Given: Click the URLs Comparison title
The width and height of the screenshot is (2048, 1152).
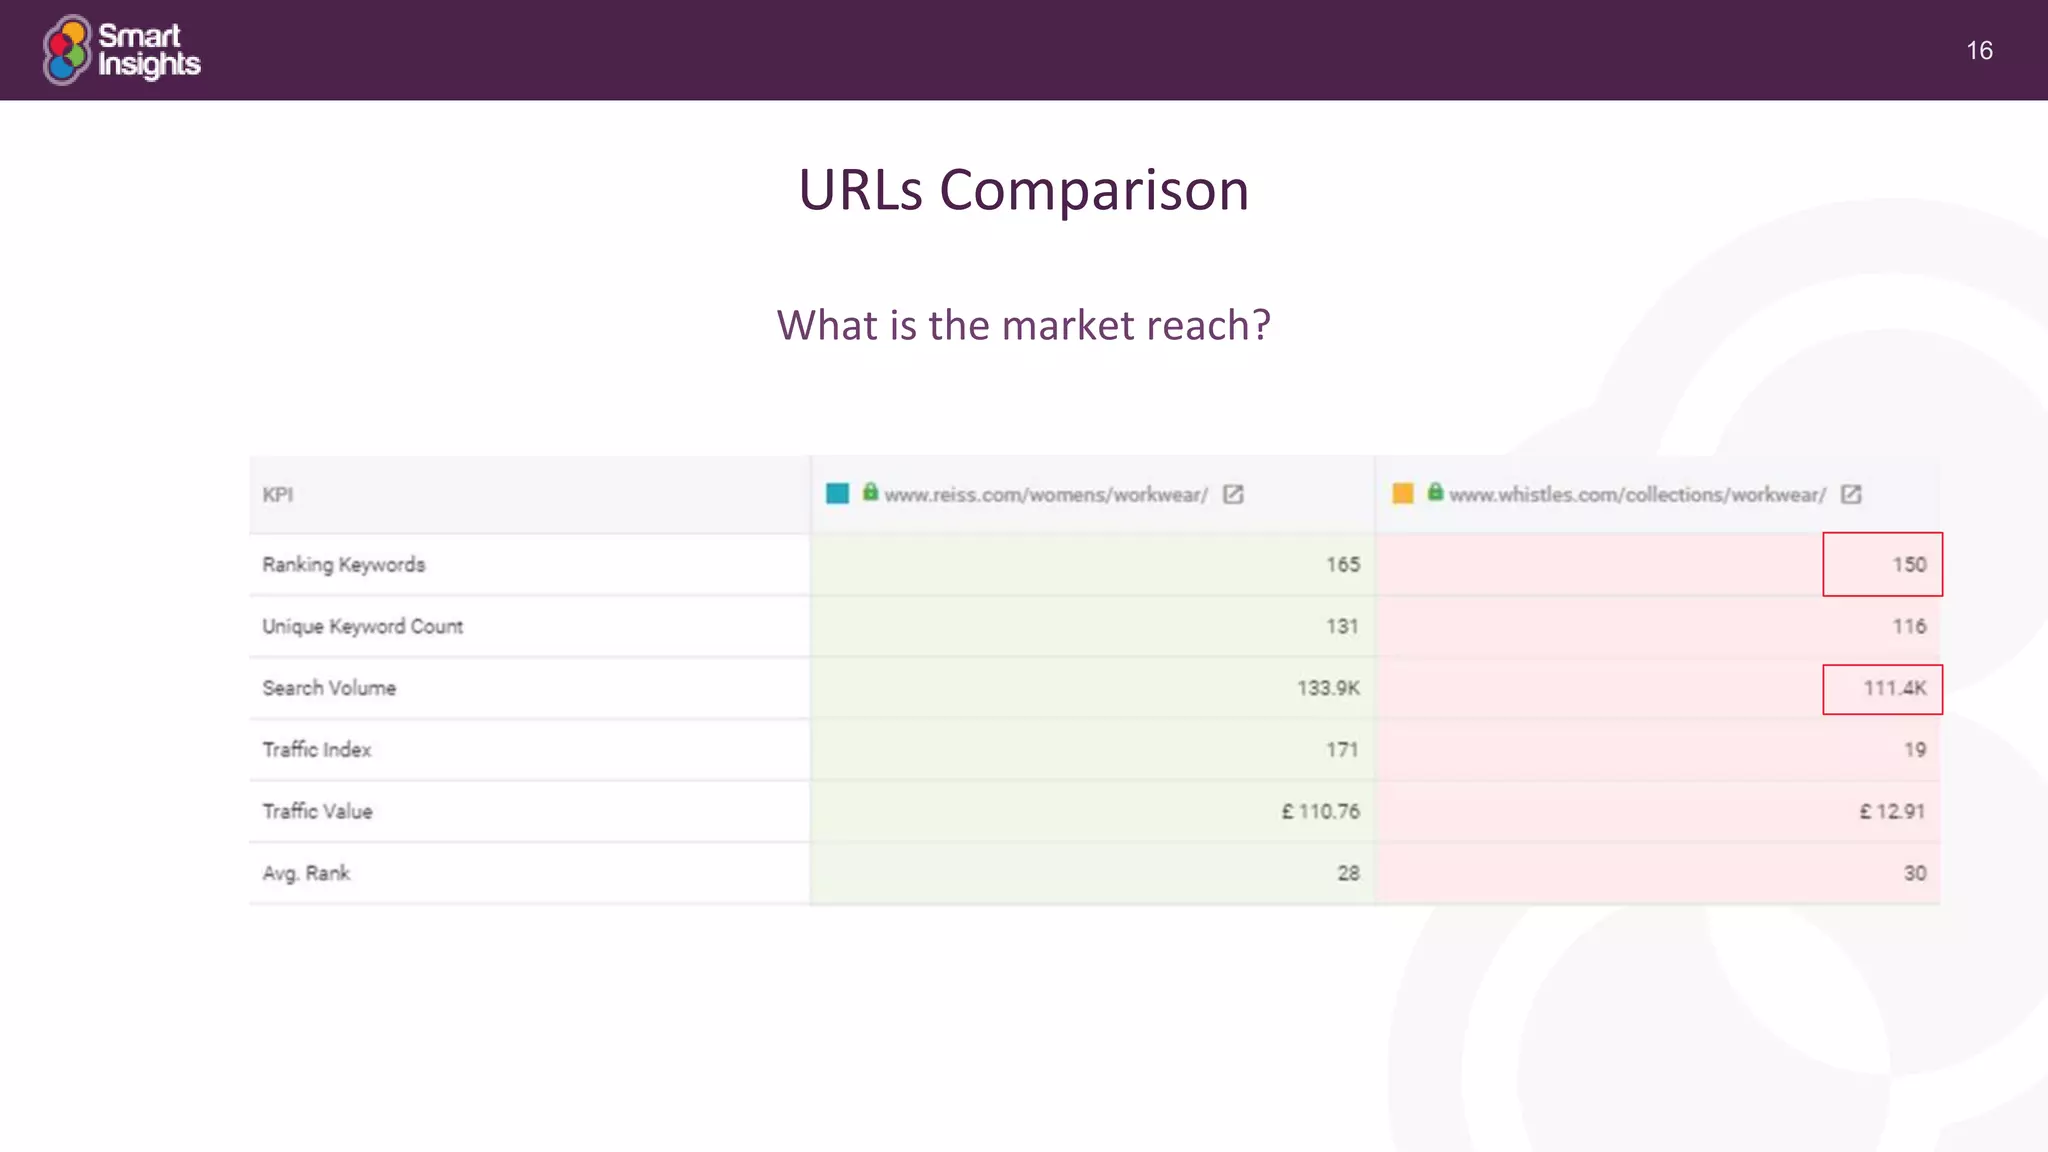Looking at the screenshot, I should pos(1024,189).
